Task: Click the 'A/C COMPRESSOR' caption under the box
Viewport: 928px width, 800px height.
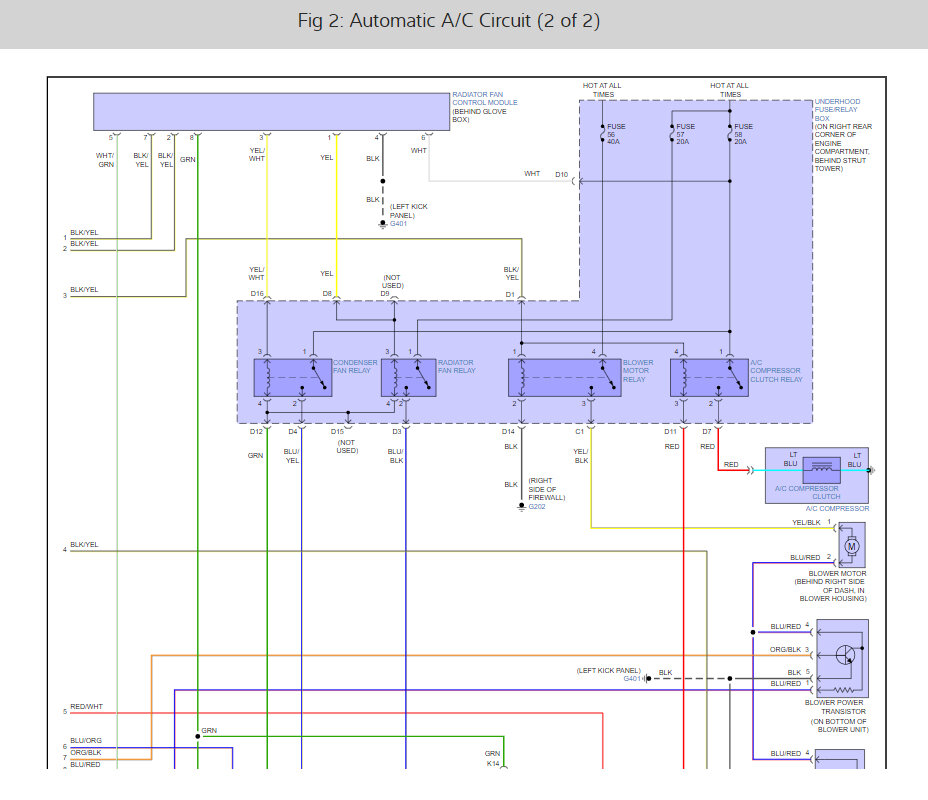Action: pyautogui.click(x=837, y=508)
